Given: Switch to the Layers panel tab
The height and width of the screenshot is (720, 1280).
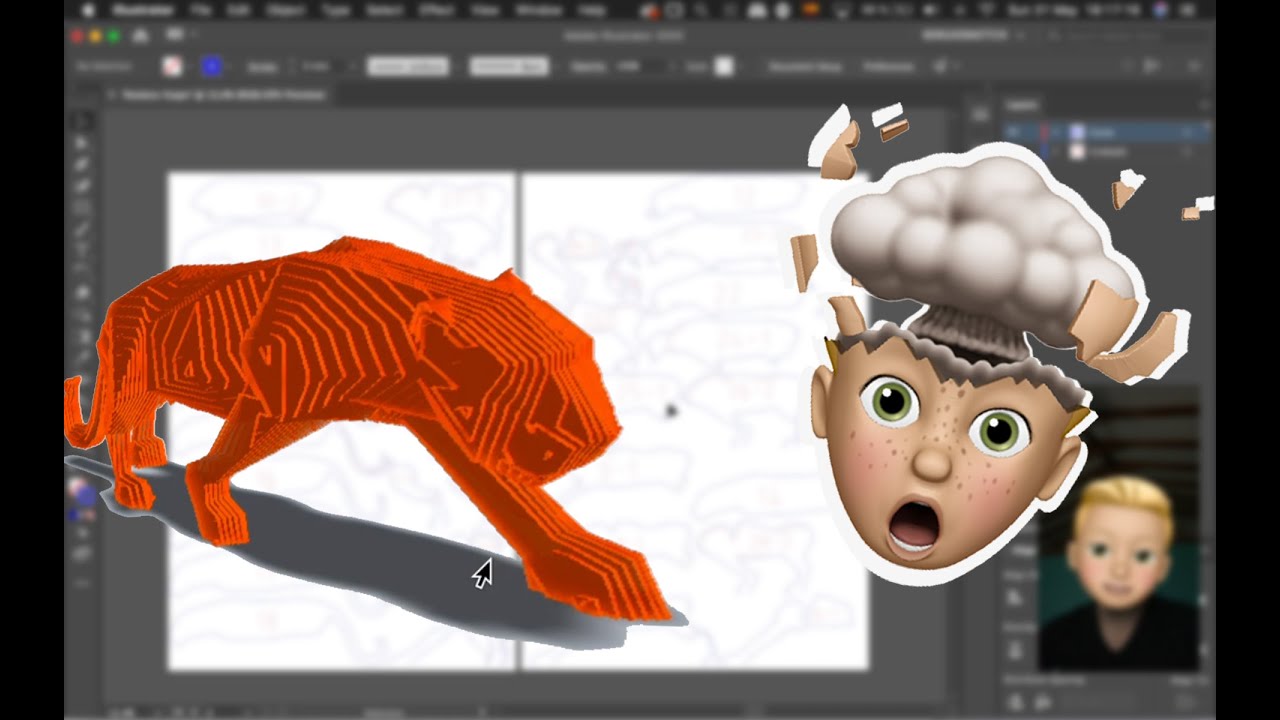Looking at the screenshot, I should pos(1022,104).
